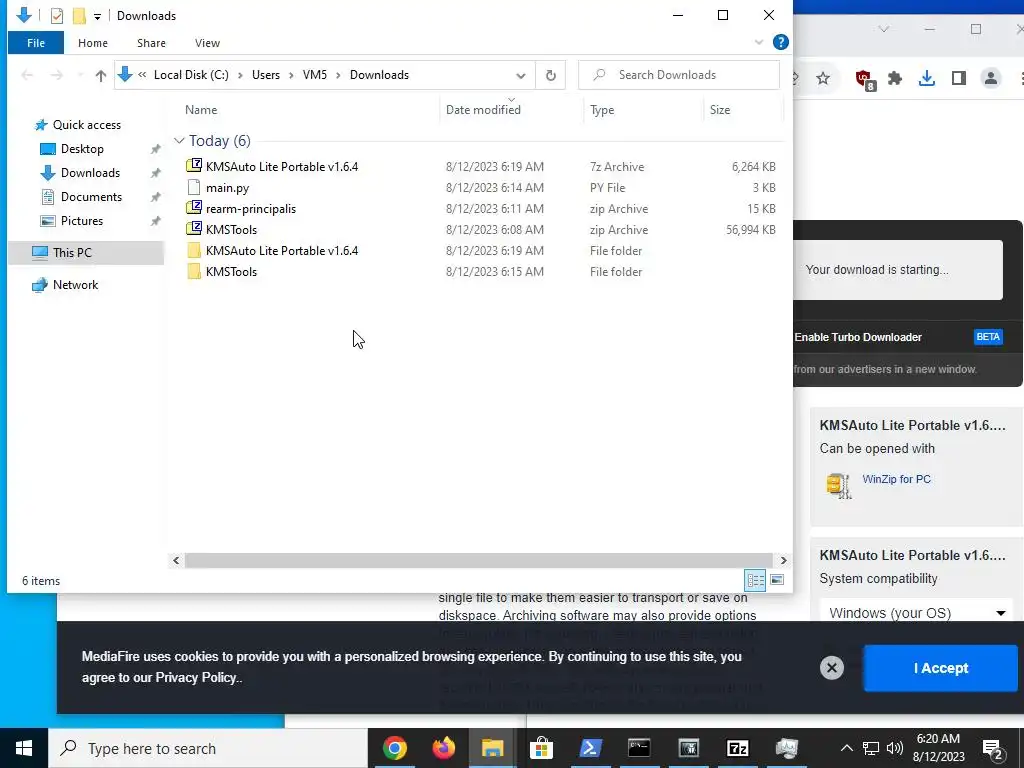Collapse the Today (6) group

click(179, 141)
